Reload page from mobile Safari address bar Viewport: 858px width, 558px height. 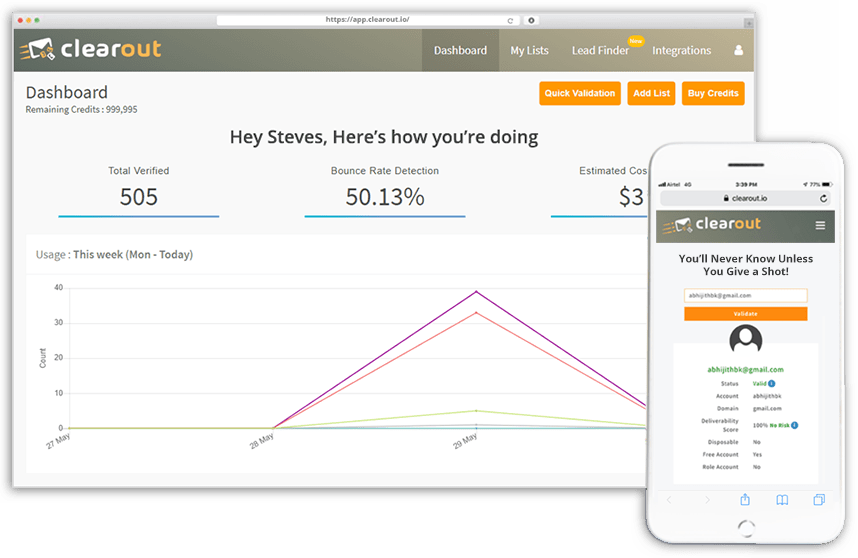tap(823, 198)
